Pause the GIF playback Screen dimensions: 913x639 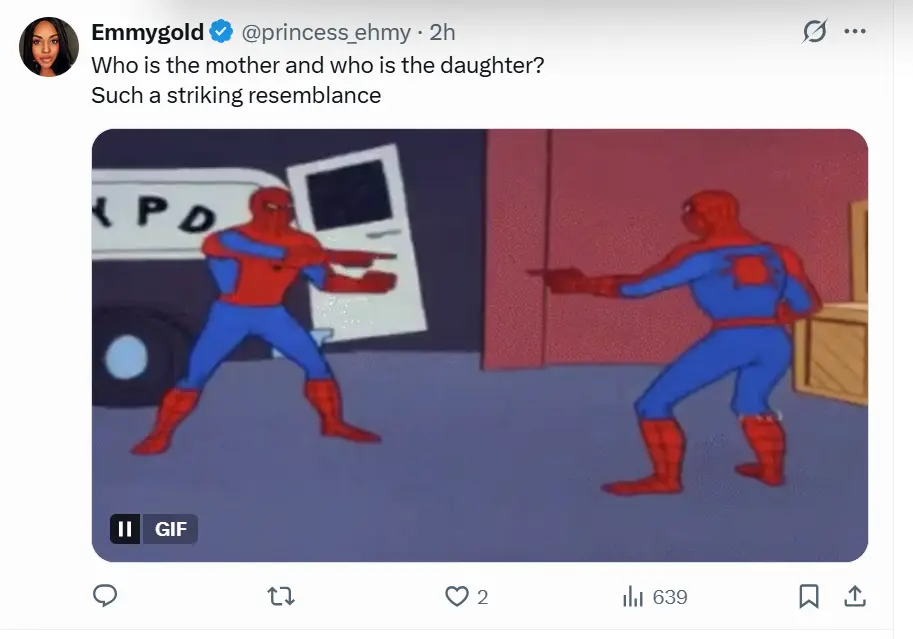[x=125, y=529]
